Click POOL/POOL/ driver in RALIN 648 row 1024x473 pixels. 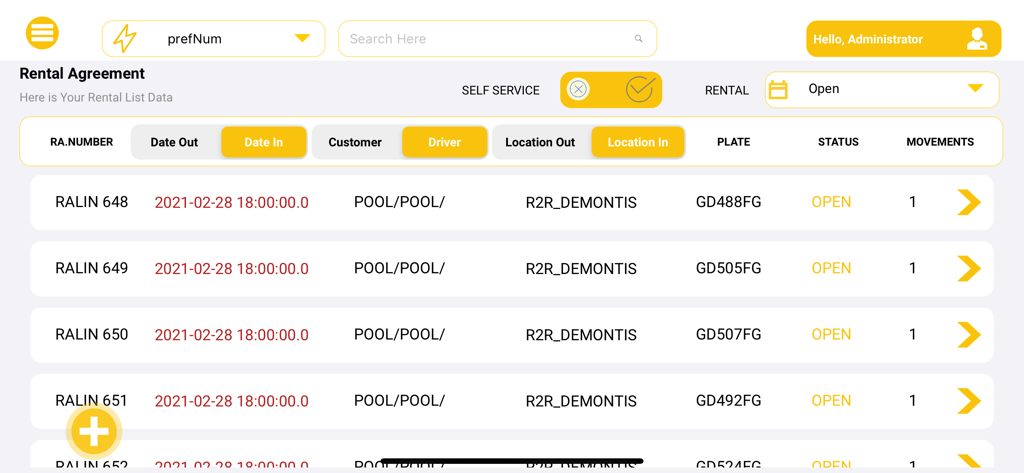tap(399, 202)
